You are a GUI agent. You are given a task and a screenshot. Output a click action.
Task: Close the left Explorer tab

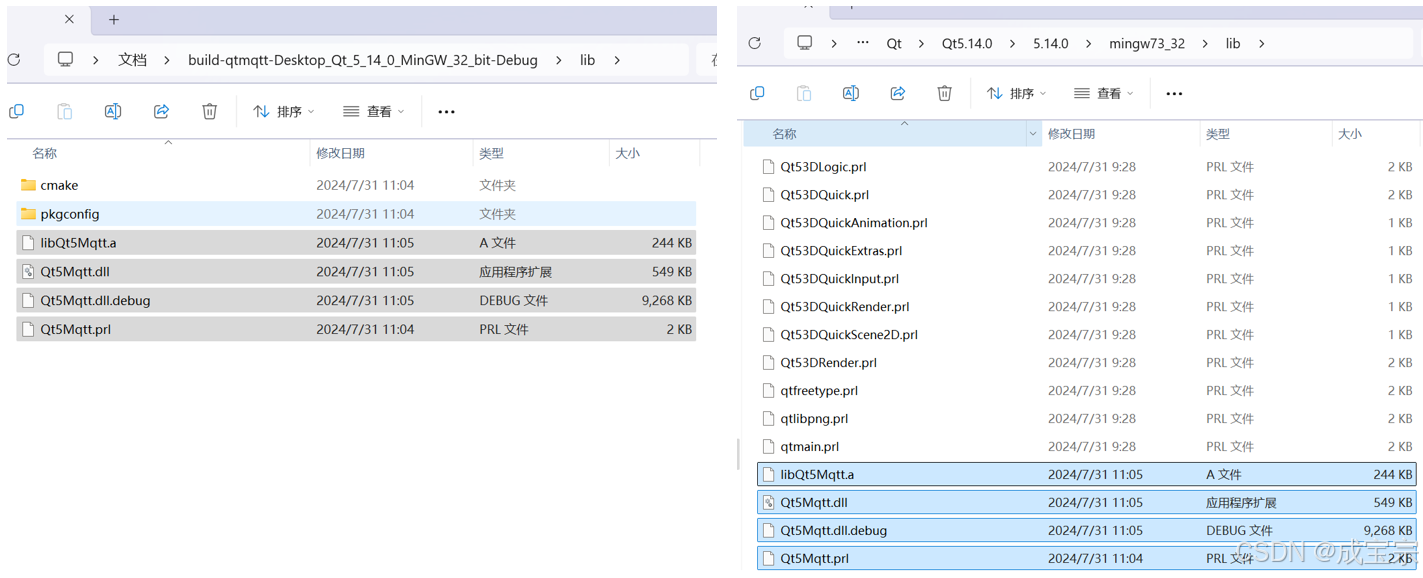tap(69, 19)
